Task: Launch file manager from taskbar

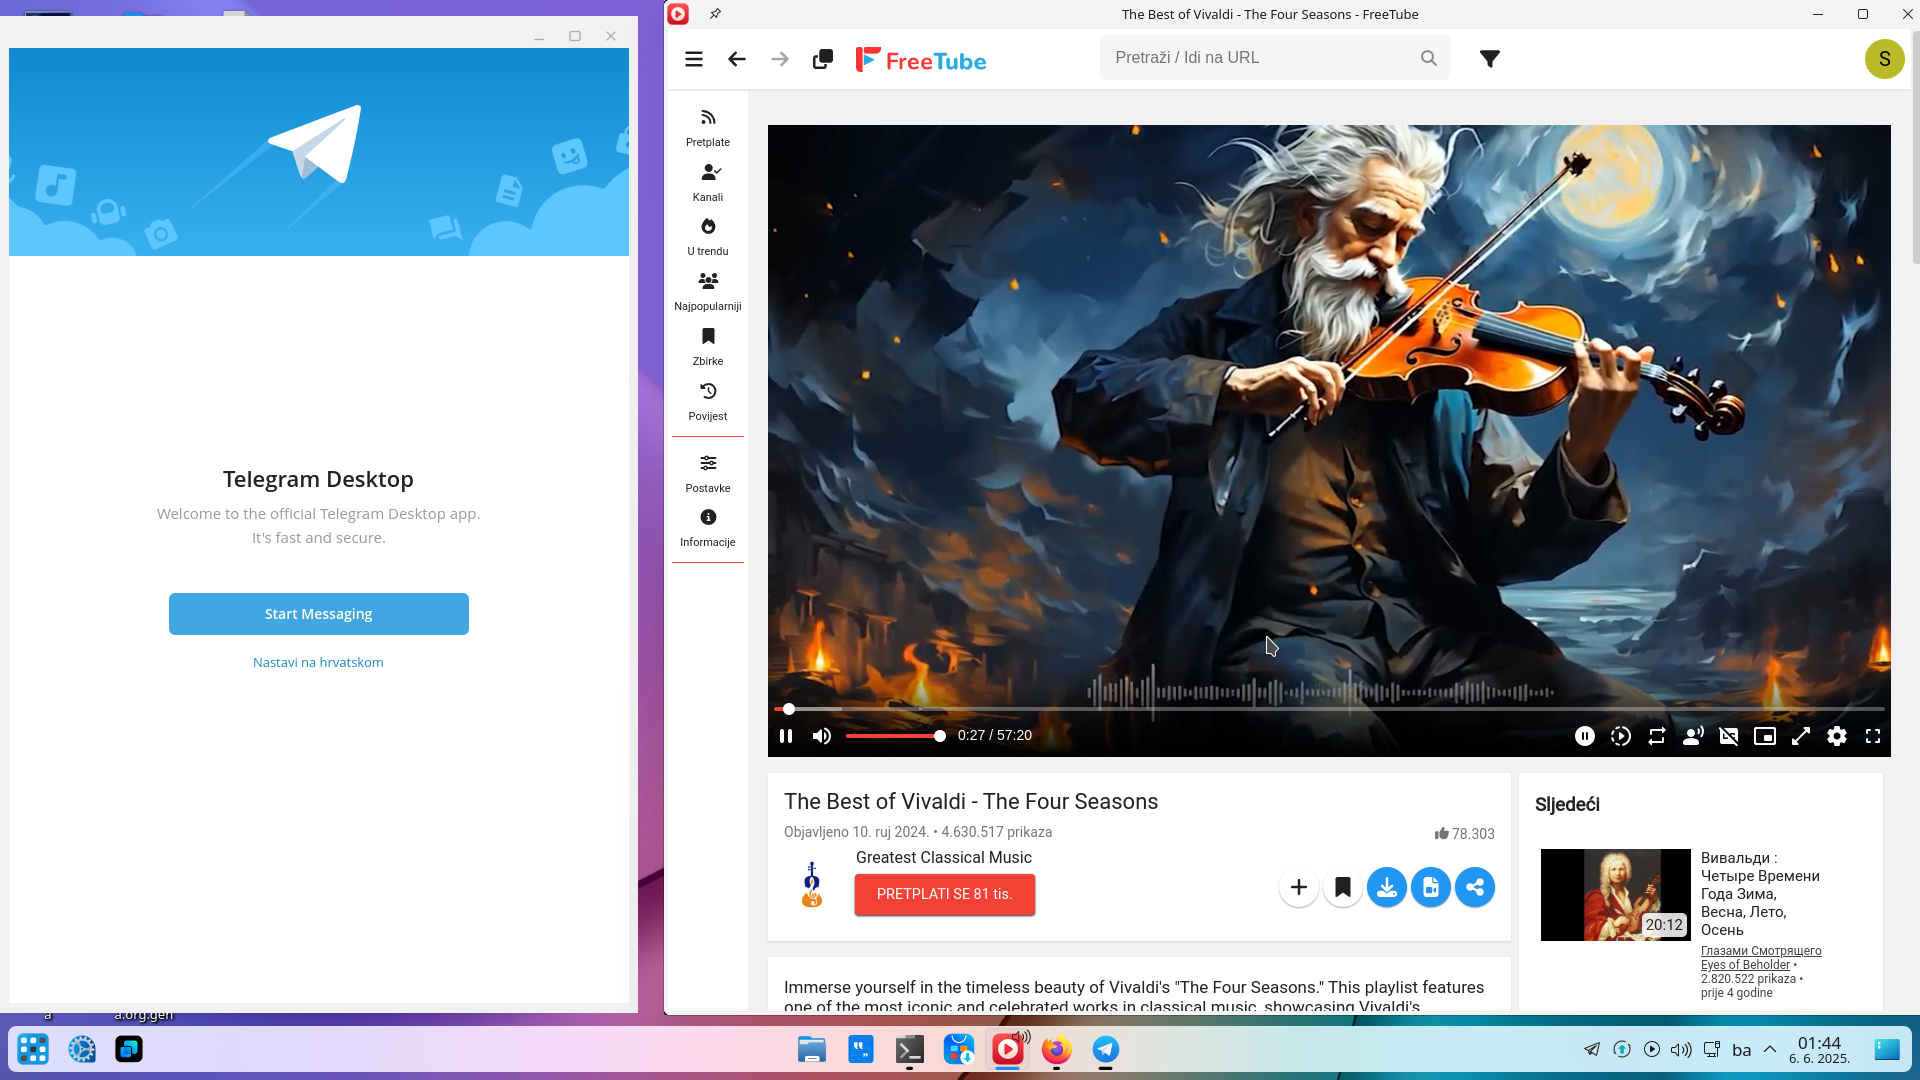Action: (812, 1049)
